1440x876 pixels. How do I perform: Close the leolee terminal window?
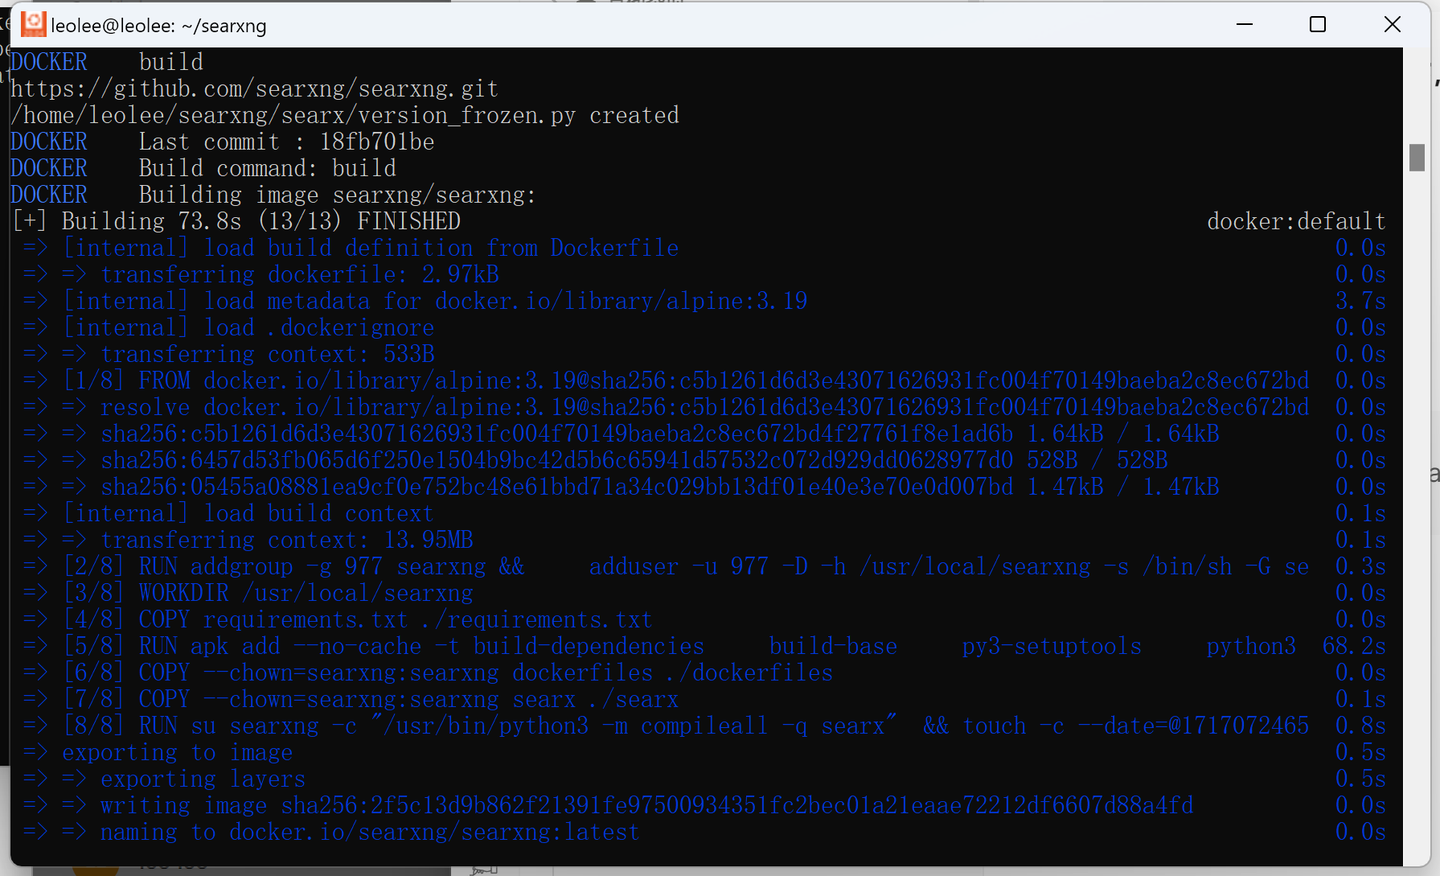click(x=1392, y=24)
